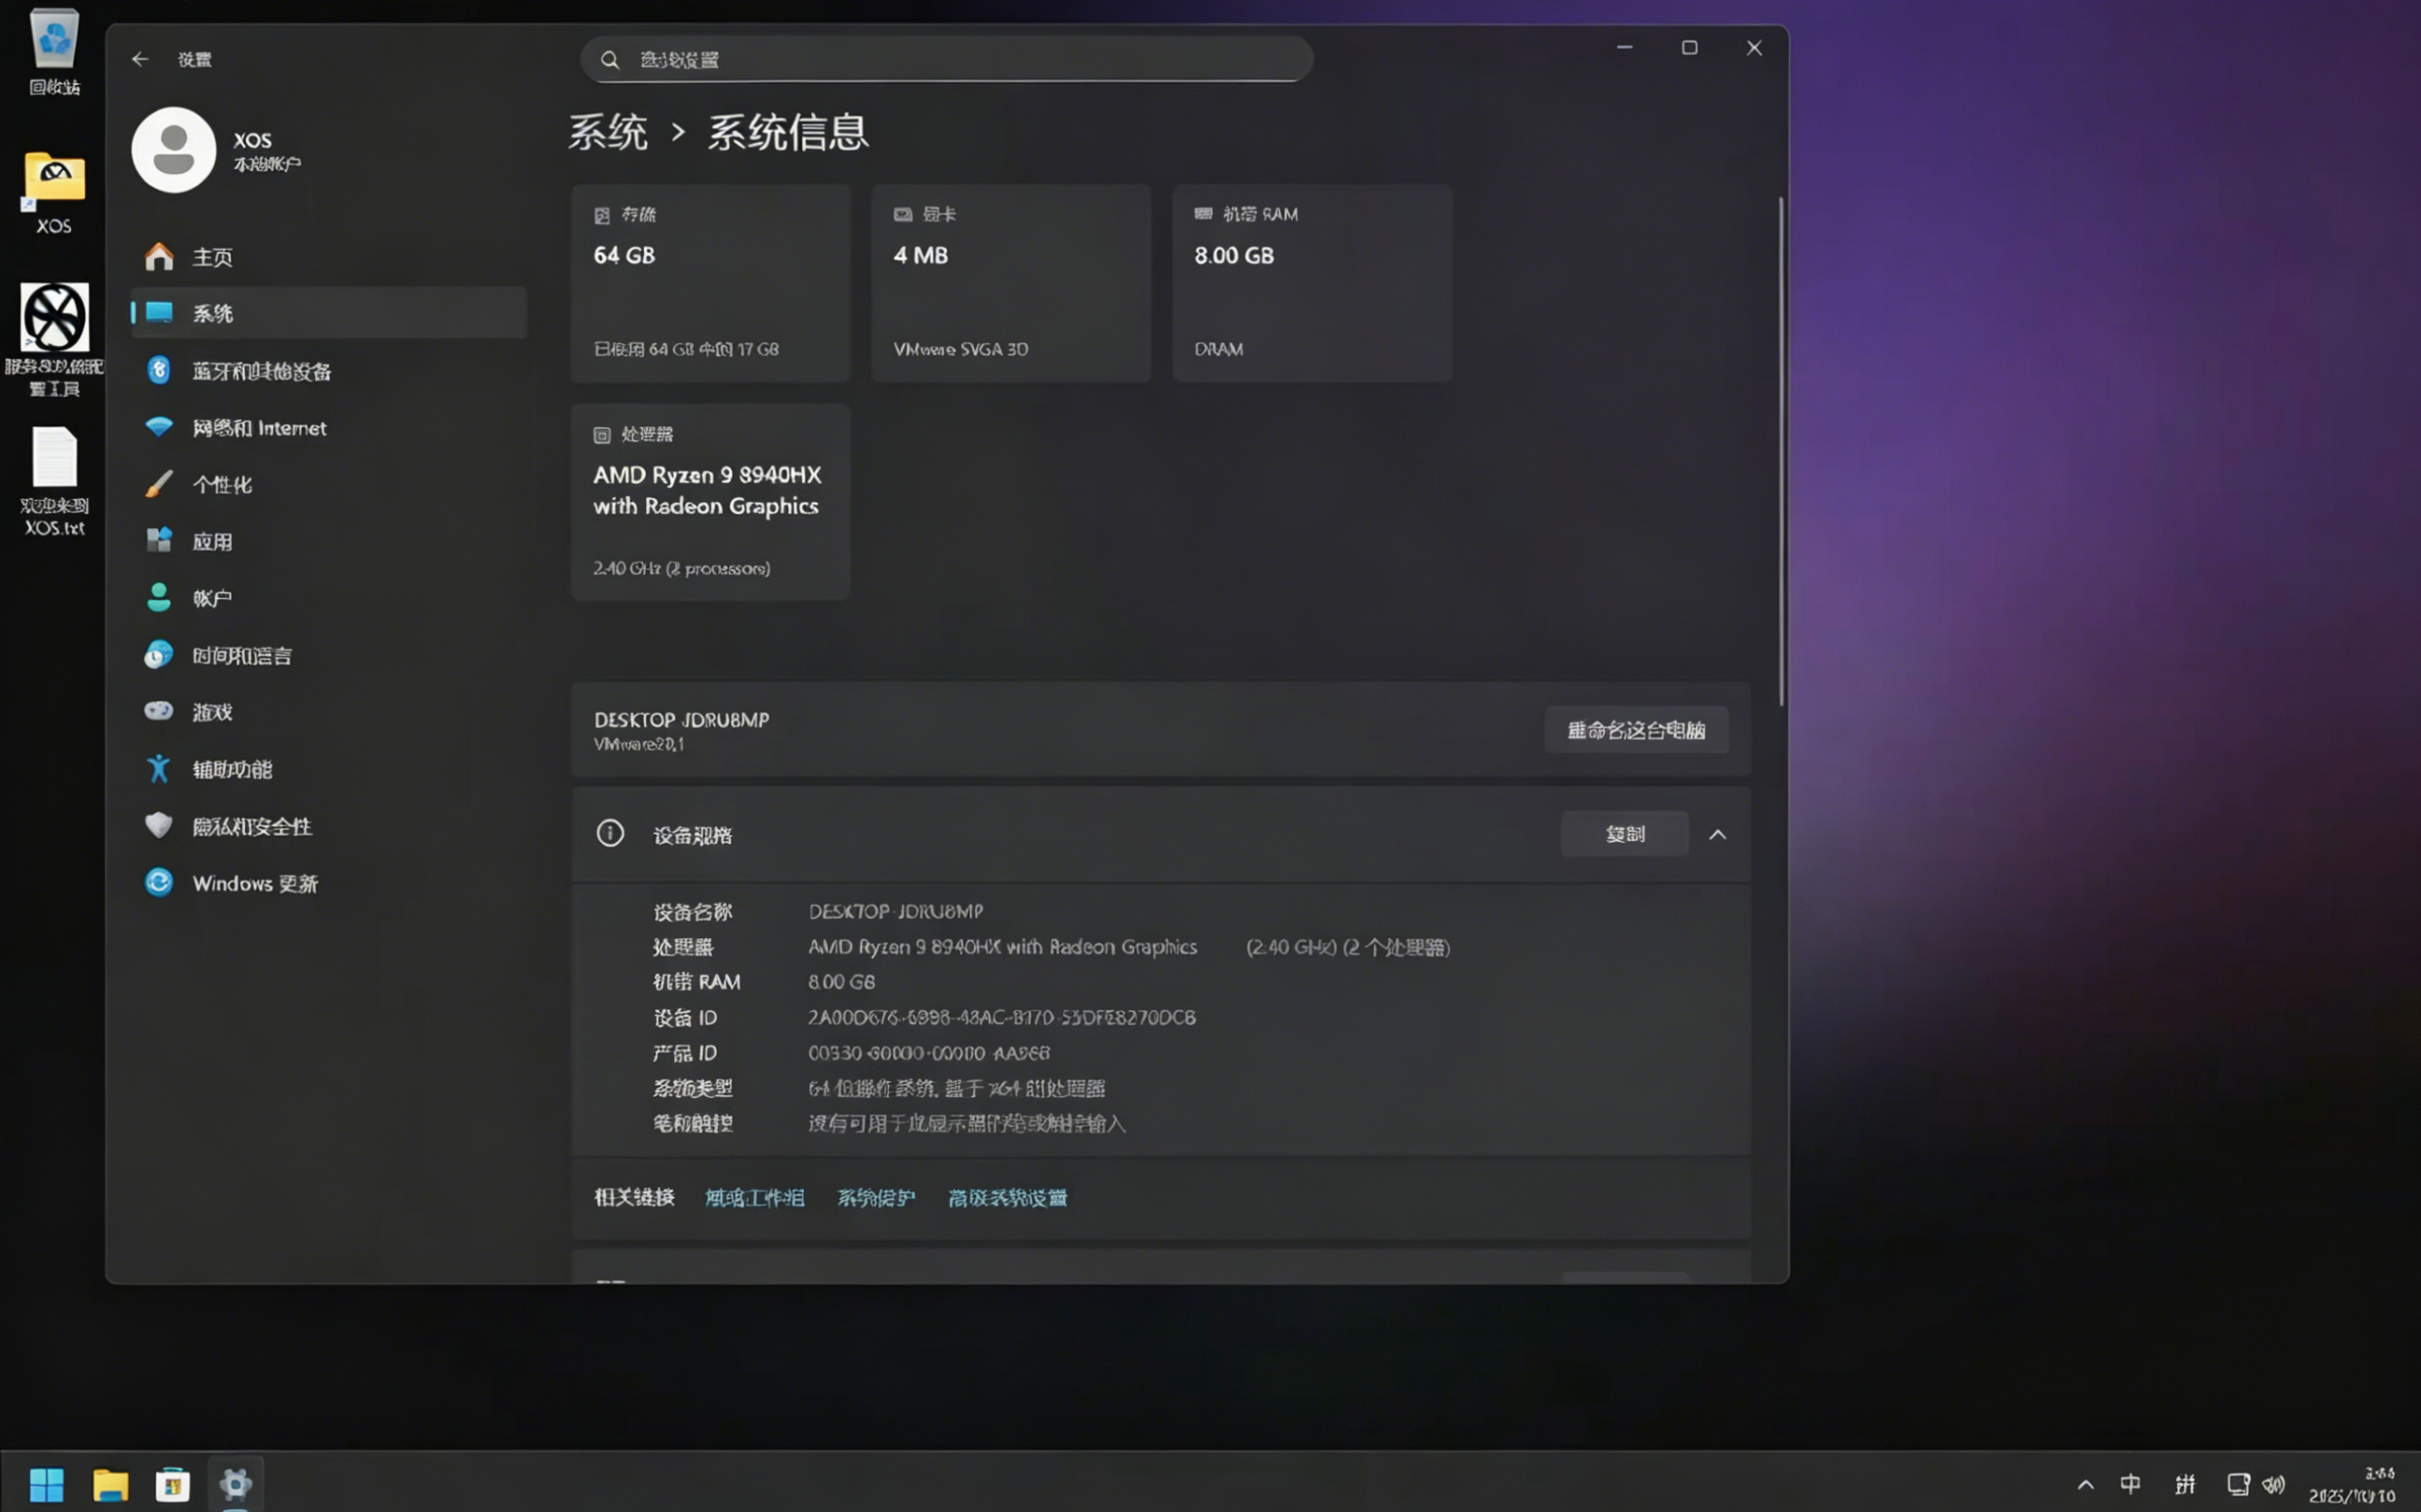The width and height of the screenshot is (2421, 1512).
Task: Select the 应用 apps icon in sidebar
Action: click(159, 541)
